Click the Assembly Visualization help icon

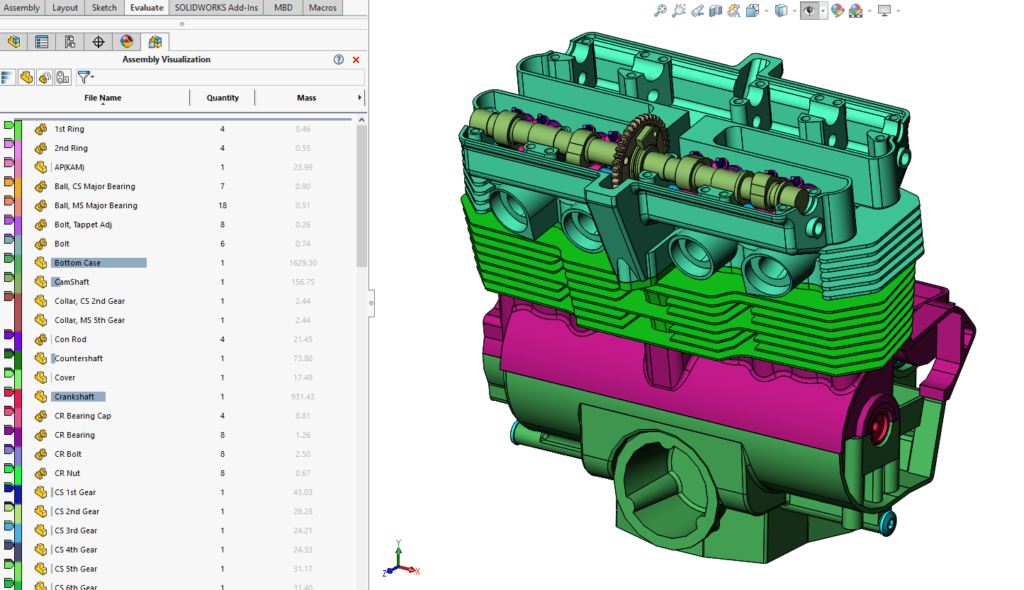click(338, 59)
